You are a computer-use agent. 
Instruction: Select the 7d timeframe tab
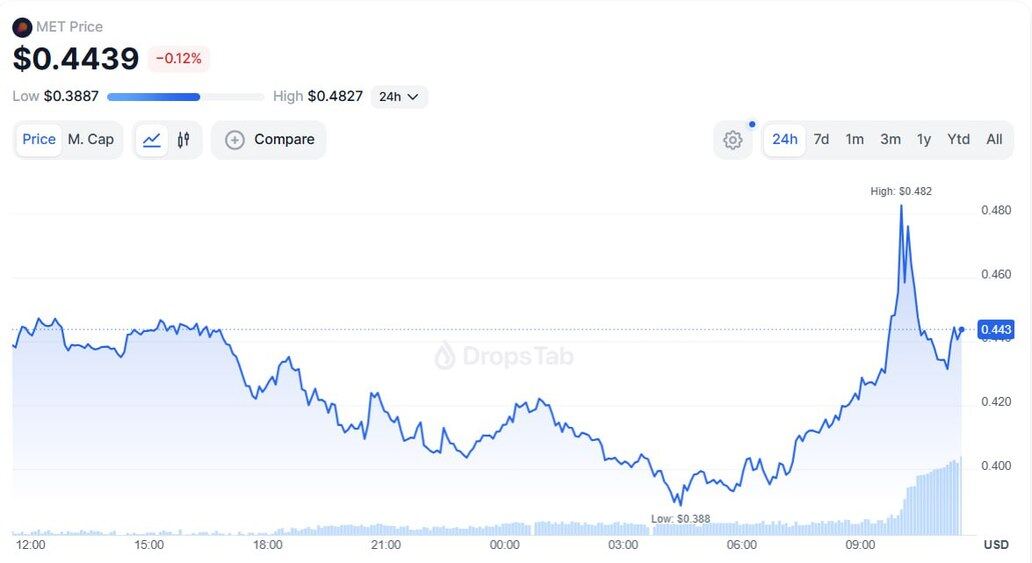click(821, 140)
